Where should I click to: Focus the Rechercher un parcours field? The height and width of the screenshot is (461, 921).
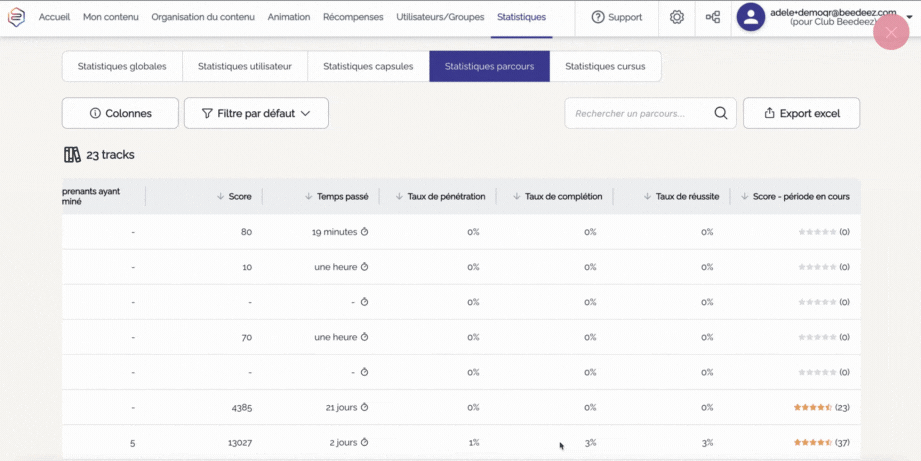[x=640, y=113]
